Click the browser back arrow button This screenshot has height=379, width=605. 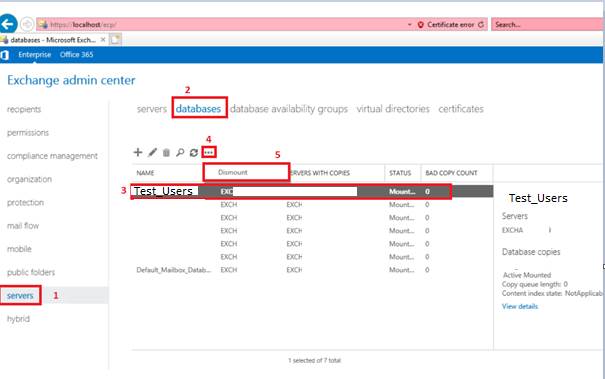(x=8, y=24)
